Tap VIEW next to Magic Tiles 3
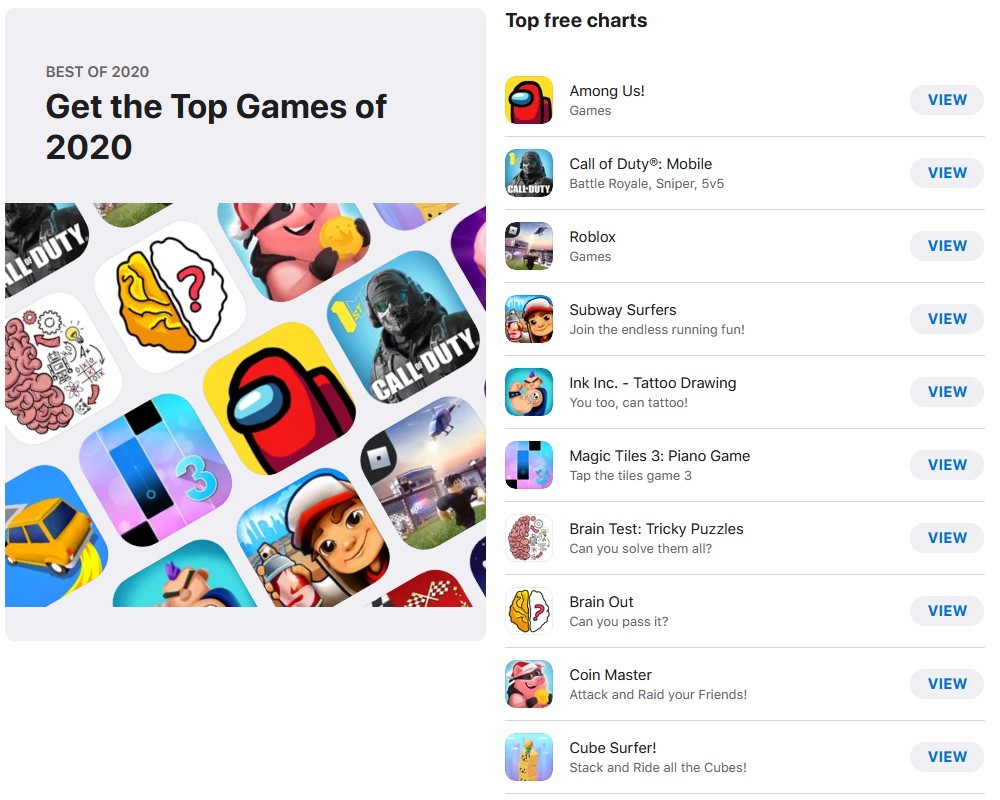This screenshot has height=800, width=1000. 946,465
